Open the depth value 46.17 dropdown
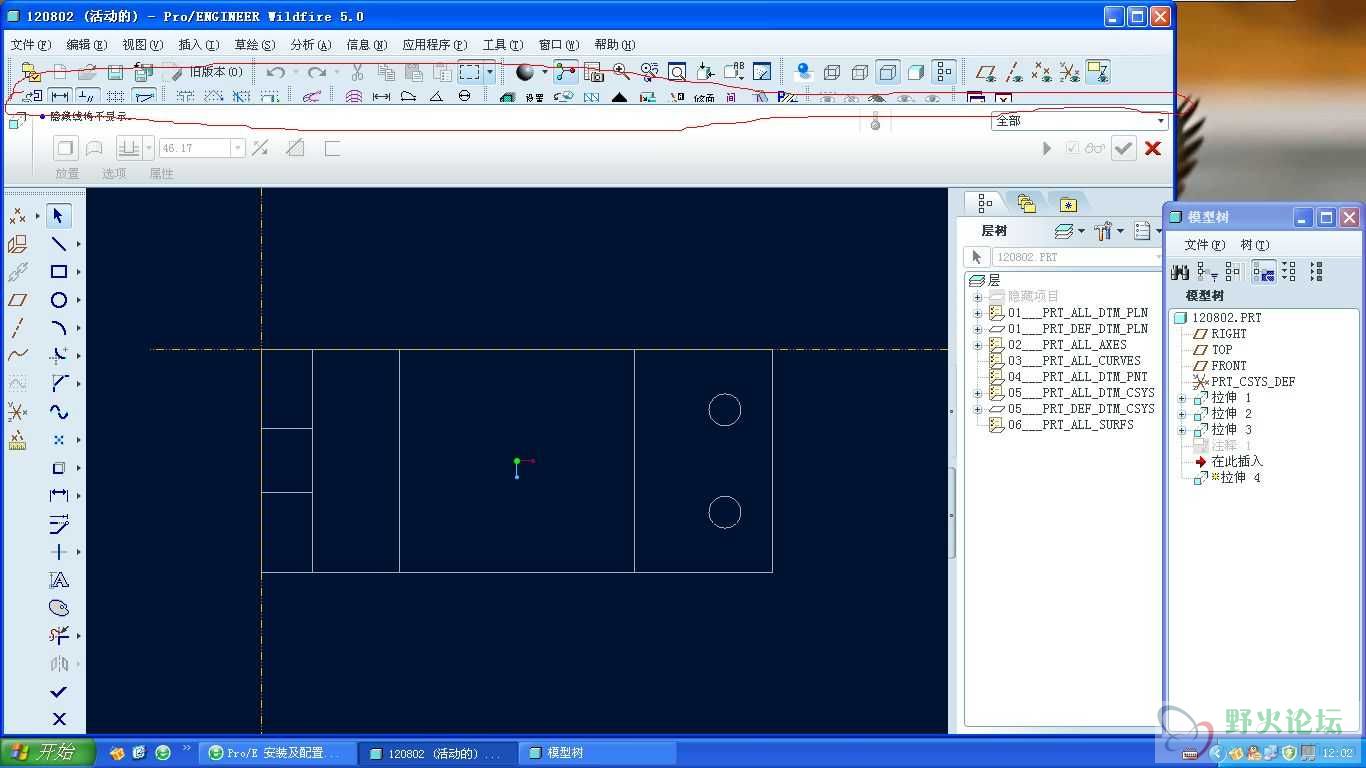 pos(238,148)
